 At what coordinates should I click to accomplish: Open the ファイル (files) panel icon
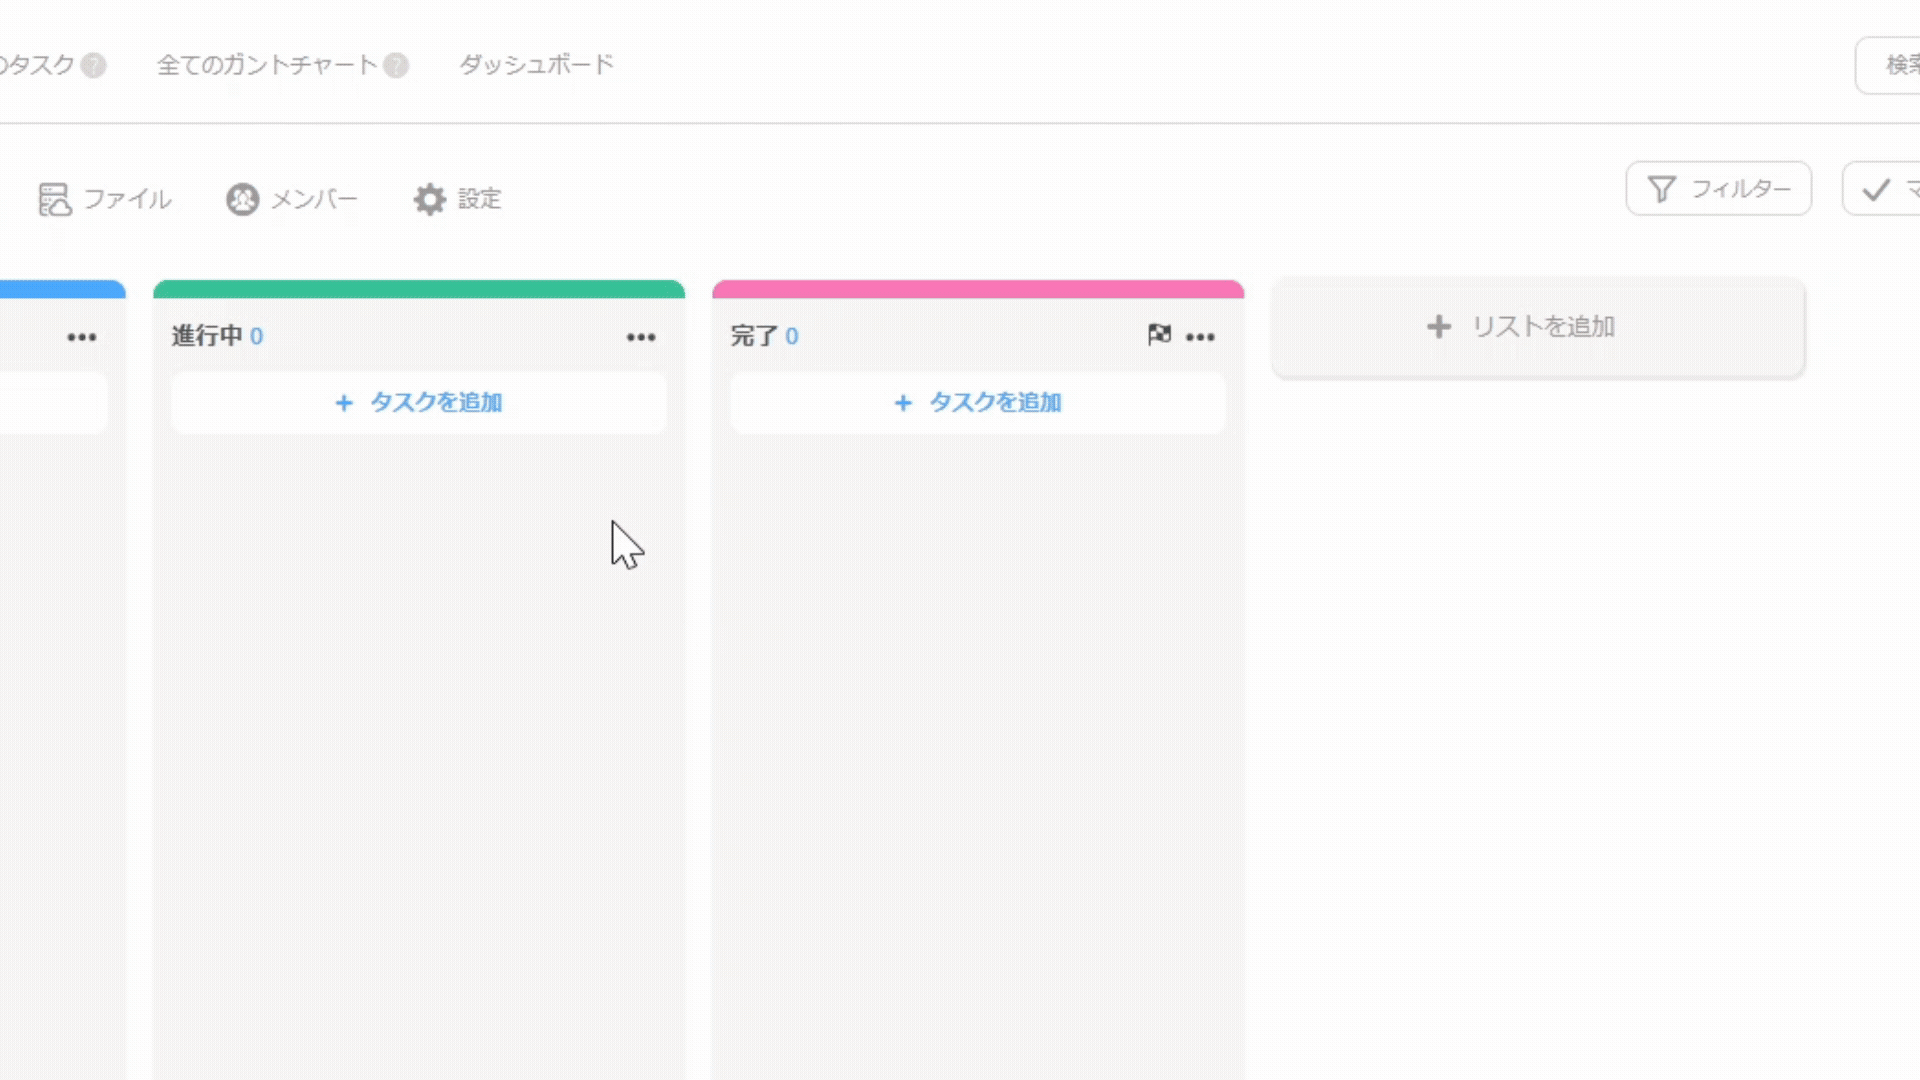click(55, 199)
